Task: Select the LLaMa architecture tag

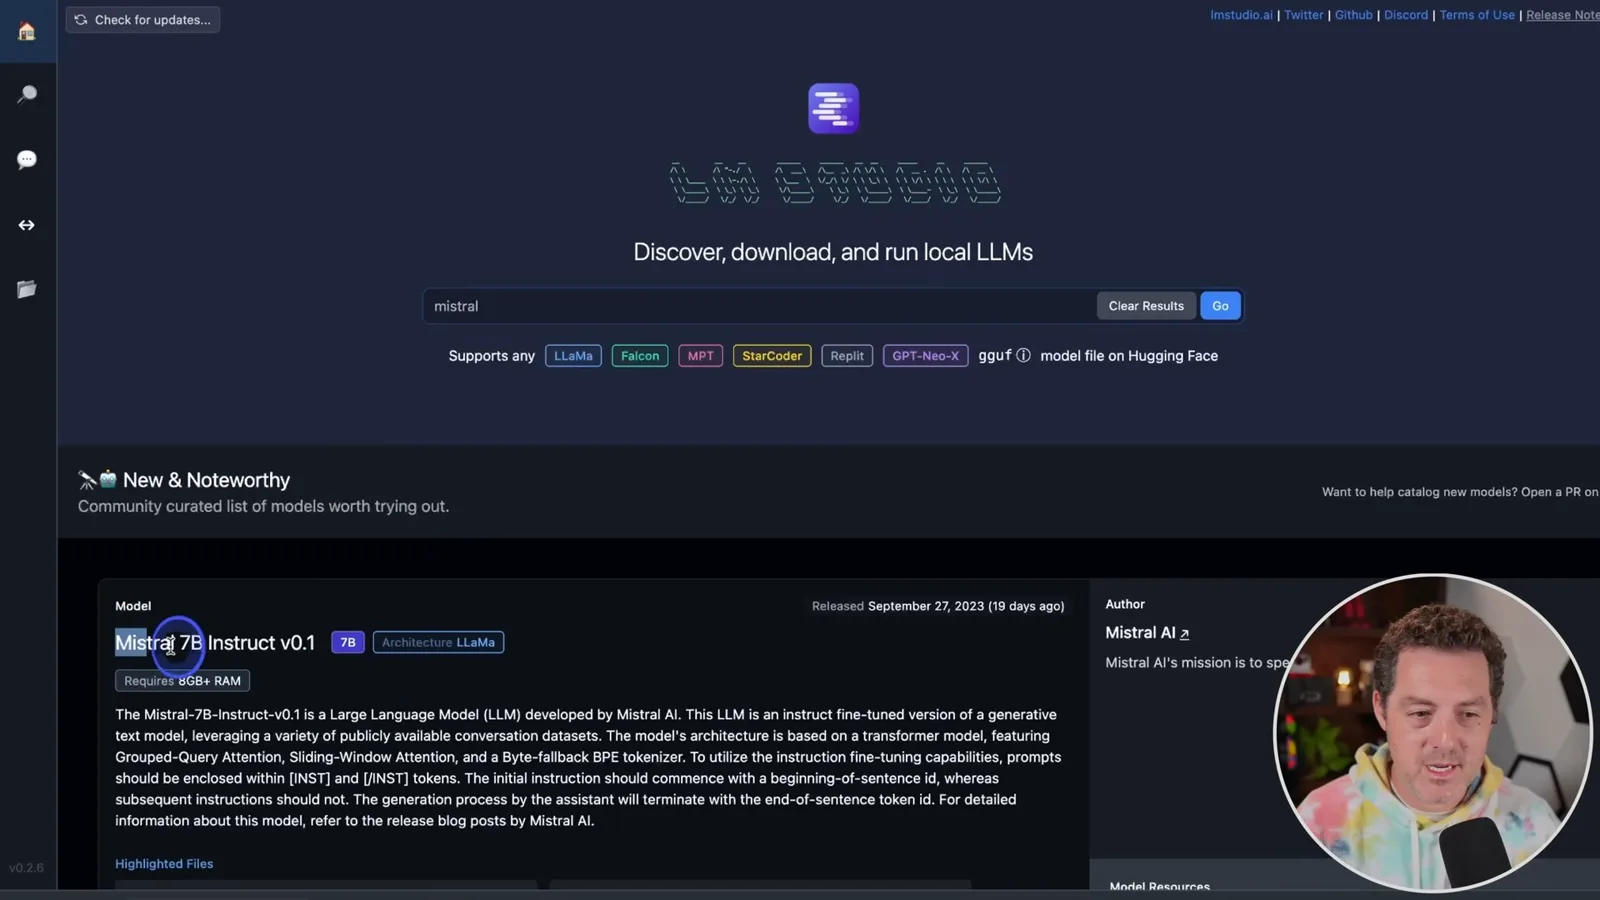Action: point(573,356)
